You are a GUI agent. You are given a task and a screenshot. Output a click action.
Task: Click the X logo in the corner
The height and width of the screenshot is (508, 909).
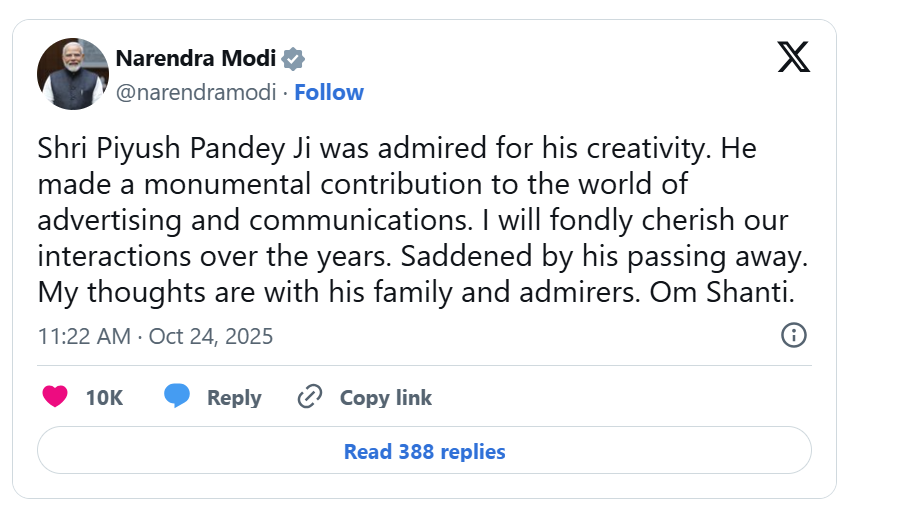coord(793,59)
